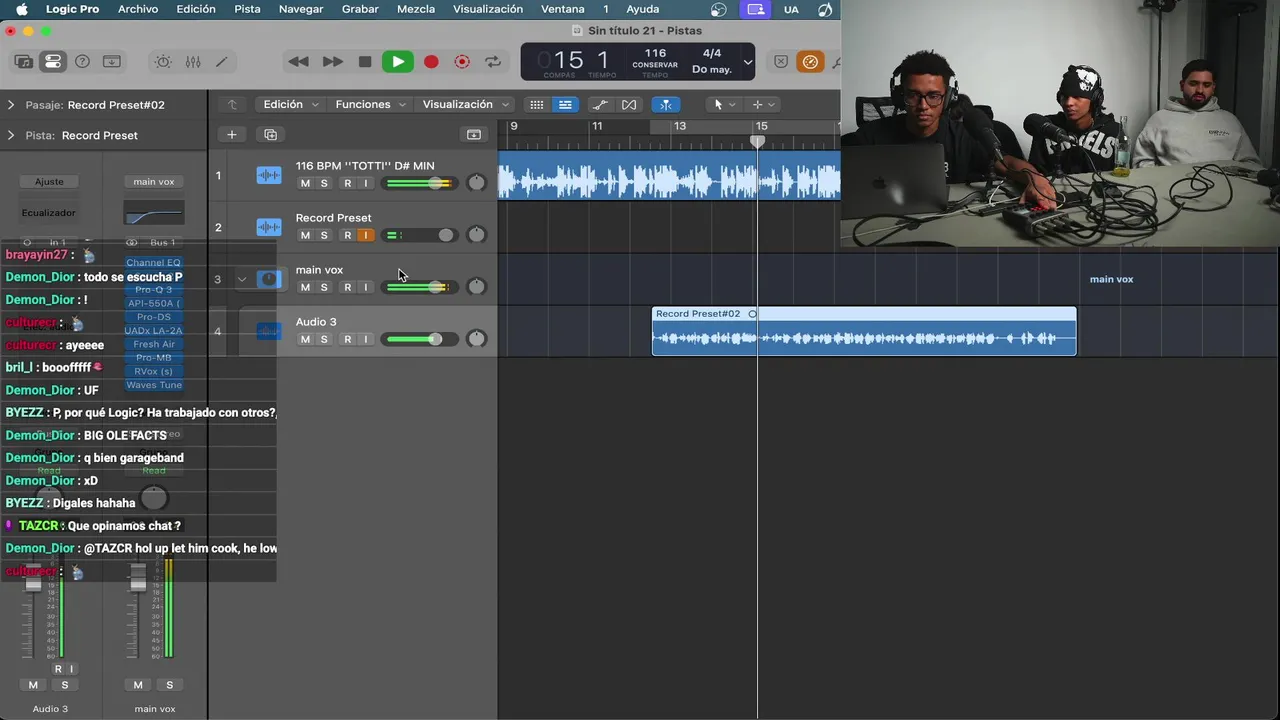Open the Ventana menu
Screen dimensions: 1280x720
click(562, 9)
